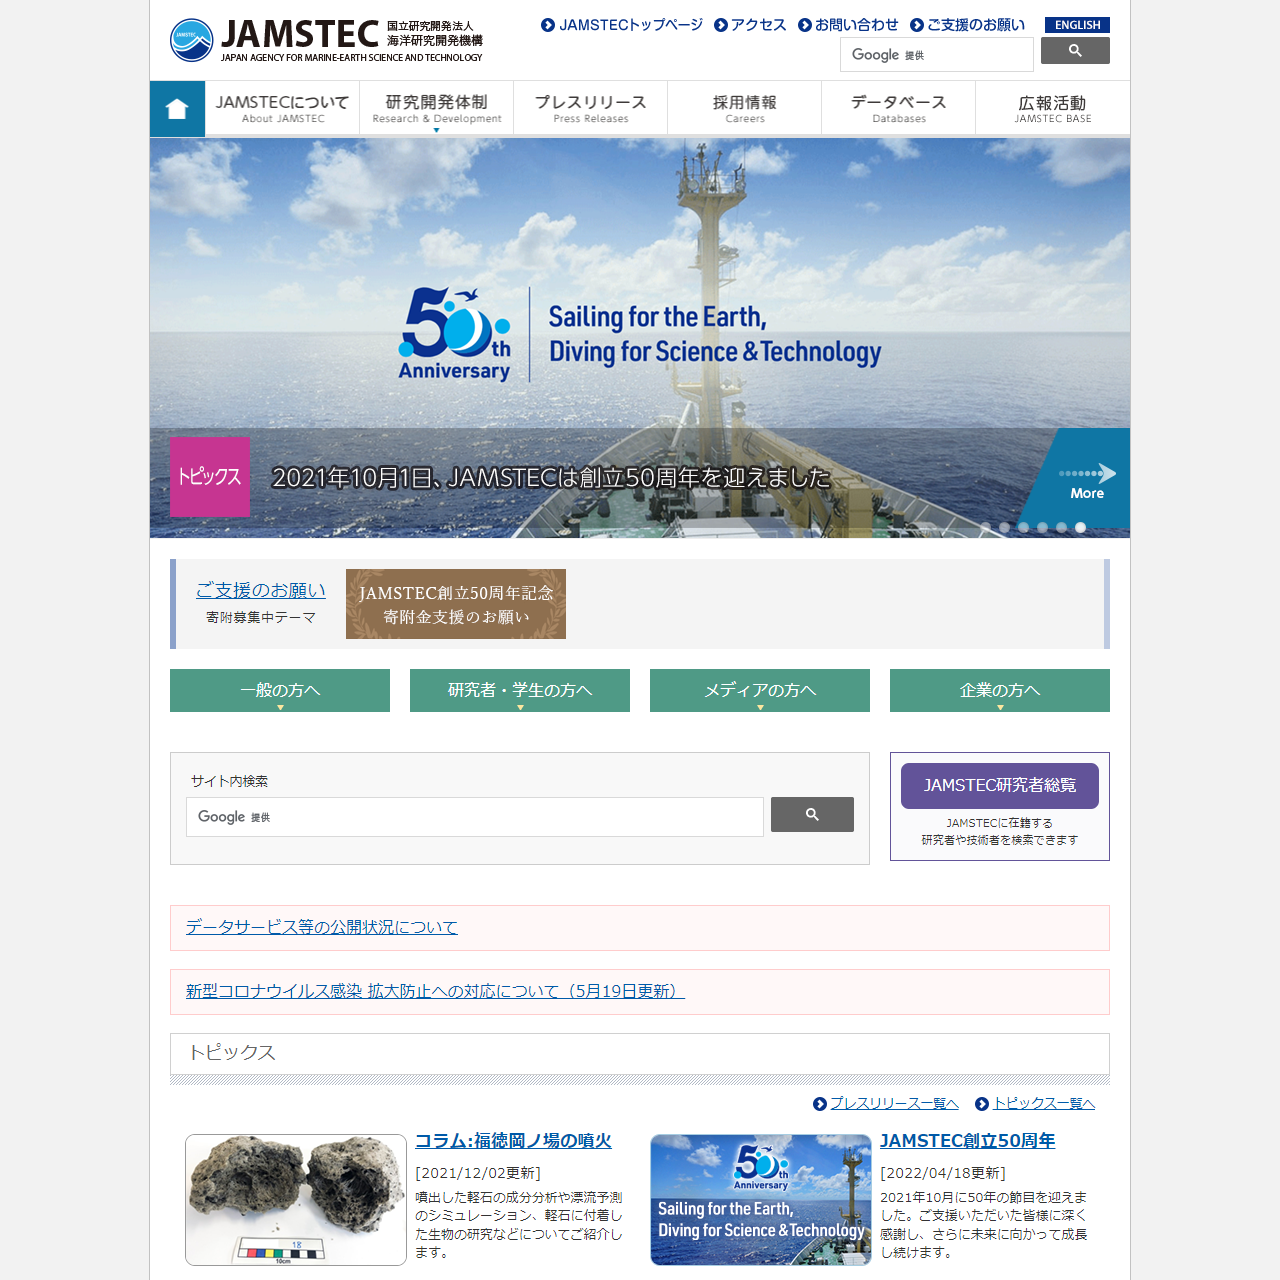1280x1280 pixels.
Task: Click the 寄附募集中テーマ text
Action: [261, 618]
